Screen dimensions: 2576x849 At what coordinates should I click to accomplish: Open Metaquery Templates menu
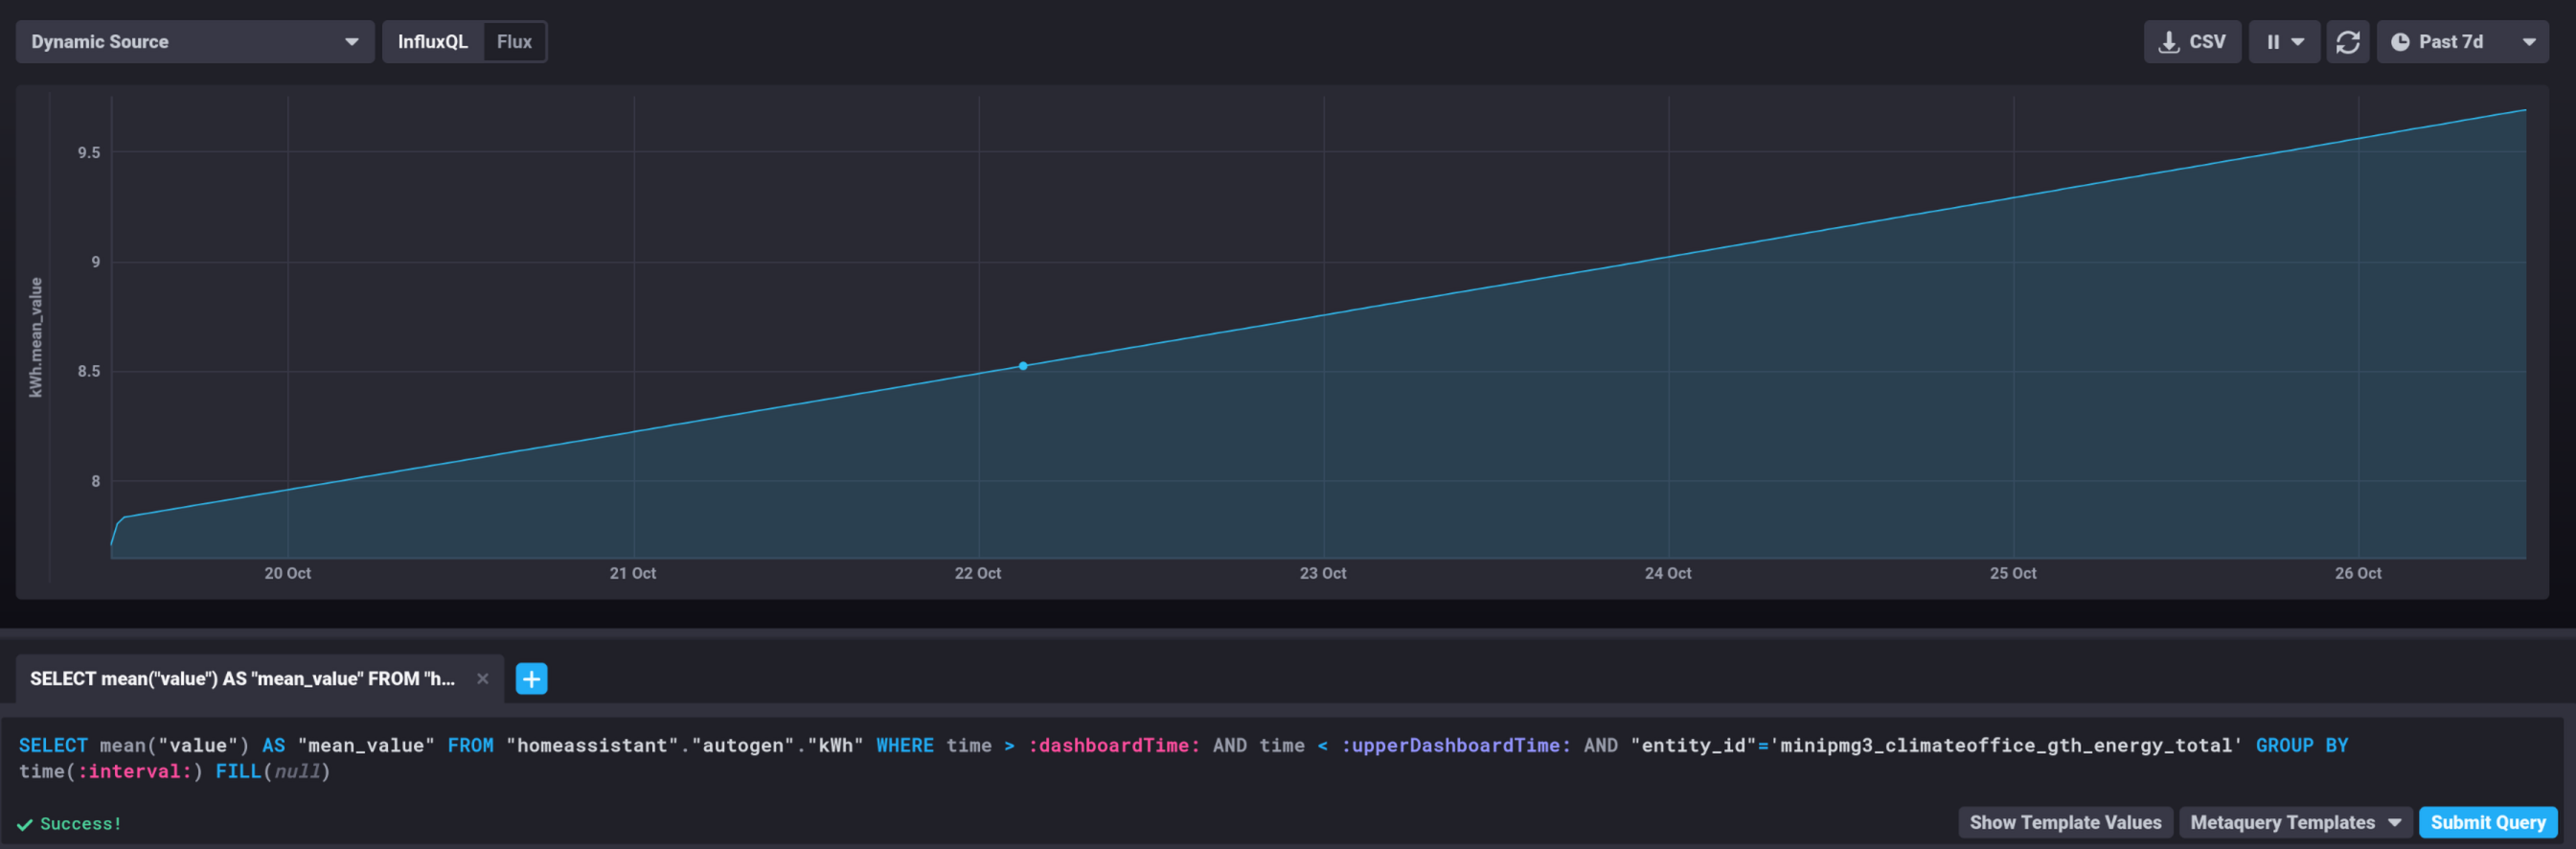pyautogui.click(x=2295, y=823)
